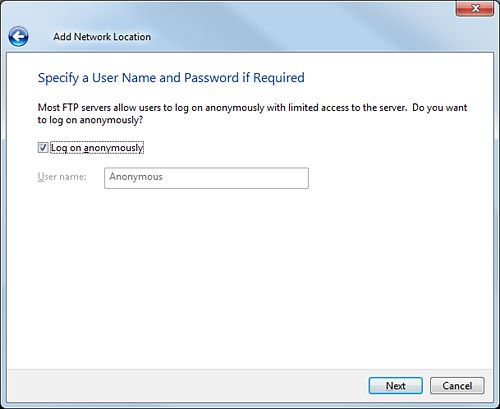This screenshot has width=500, height=409.
Task: Click the Specify a User Name heading
Action: pyautogui.click(x=171, y=78)
